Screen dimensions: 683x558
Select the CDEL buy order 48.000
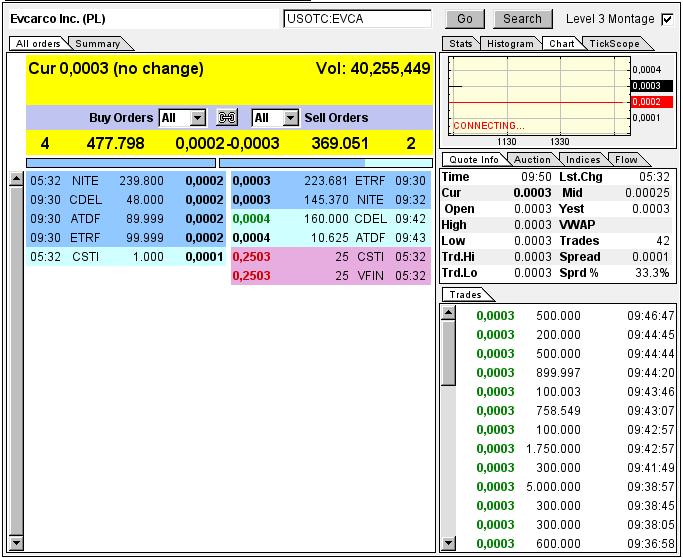pos(126,200)
